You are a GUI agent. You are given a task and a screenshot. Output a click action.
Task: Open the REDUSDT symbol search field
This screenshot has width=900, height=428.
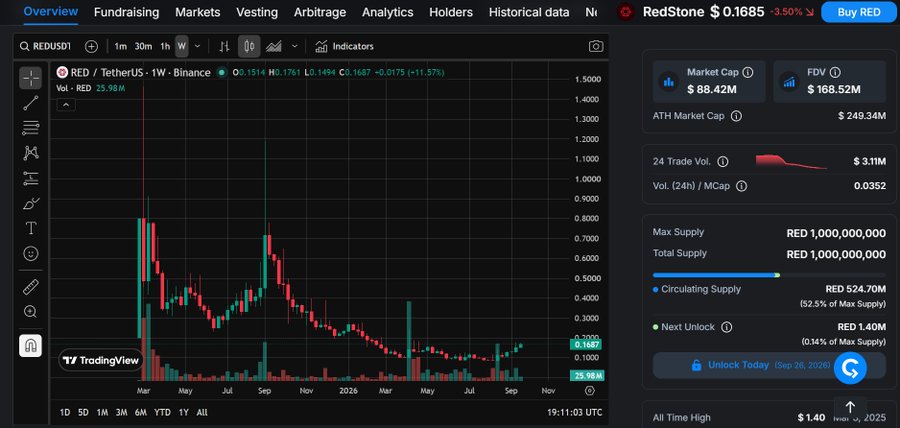click(x=45, y=46)
